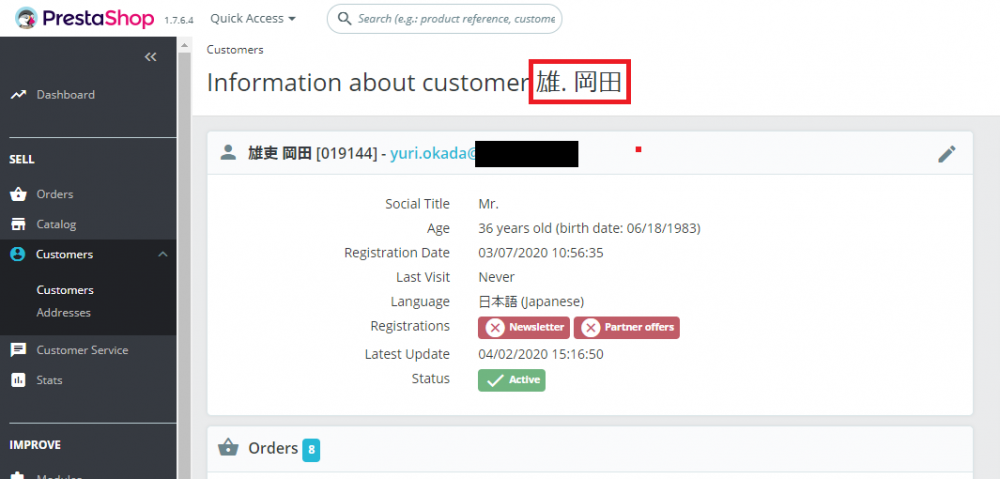
Task: Click the checkmark on the Active badge
Action: point(495,381)
